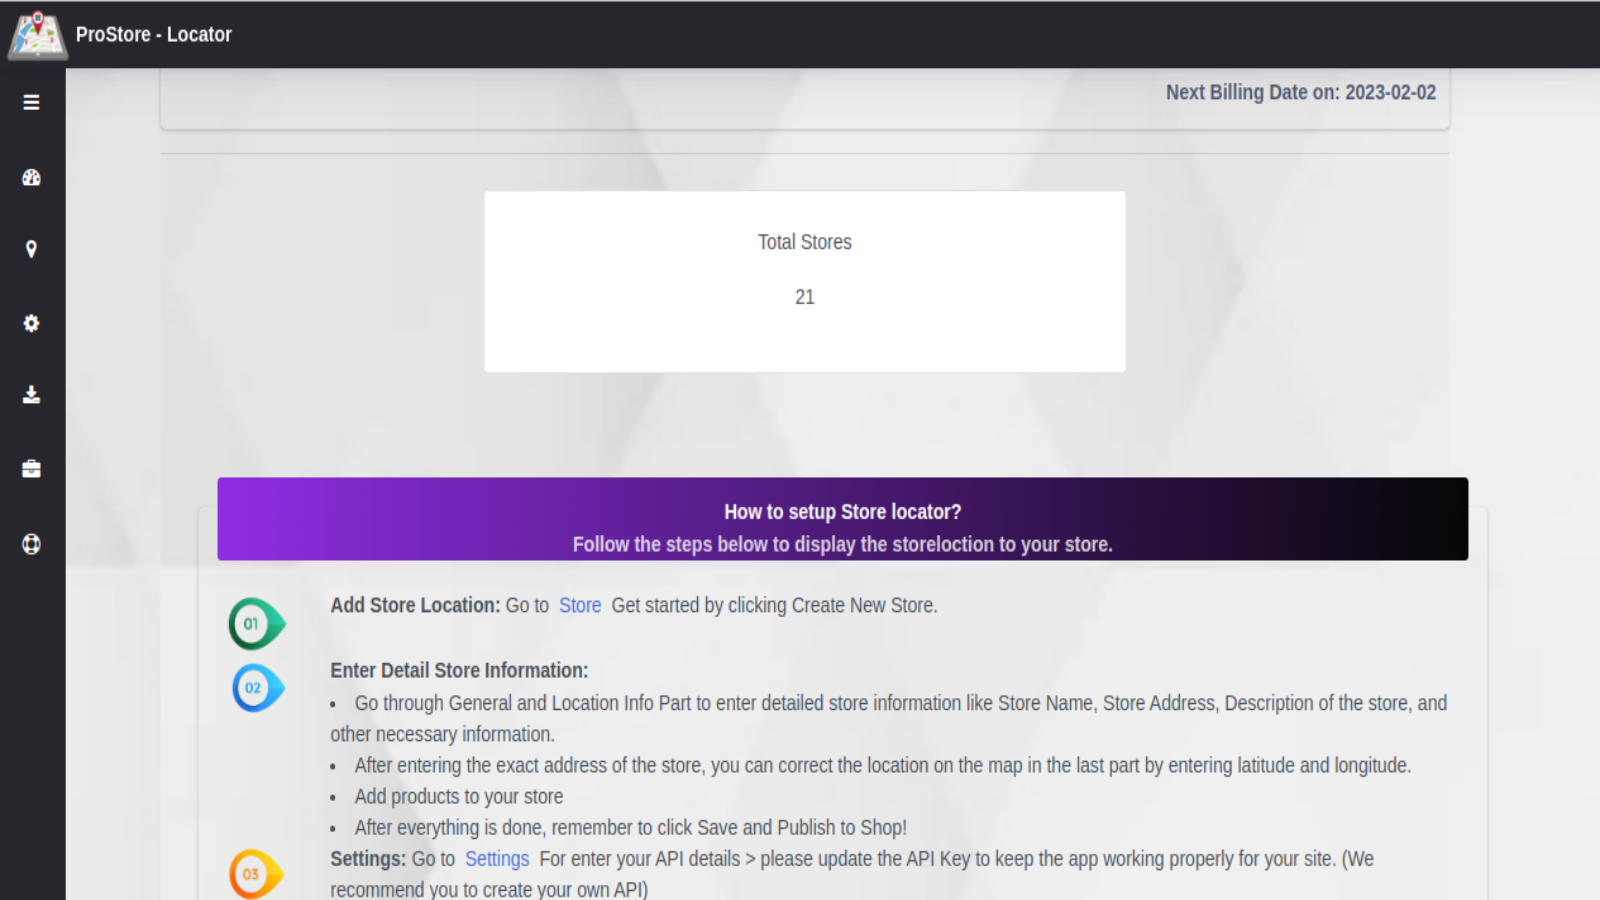Open the settings gear icon in sidebar

tap(31, 323)
